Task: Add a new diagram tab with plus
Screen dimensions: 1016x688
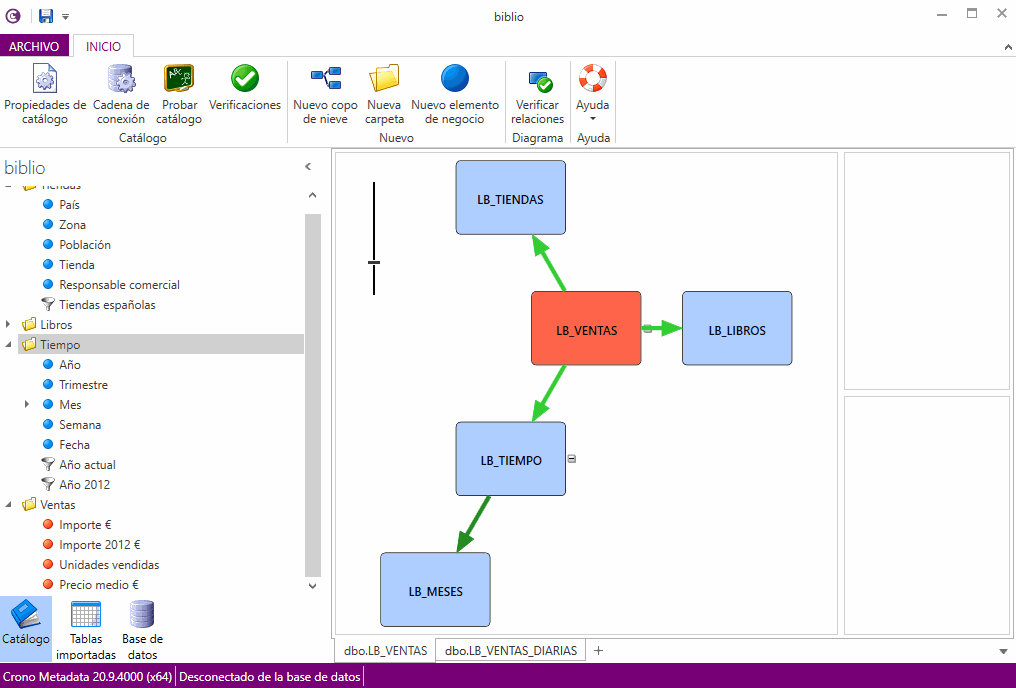Action: pos(599,651)
